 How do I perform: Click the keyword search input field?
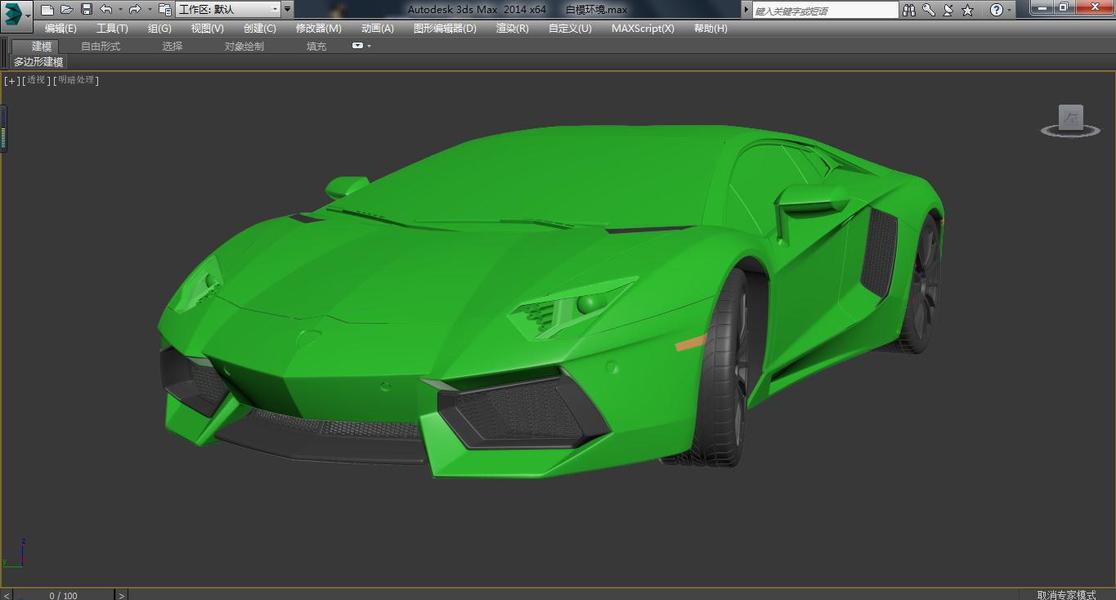(x=825, y=11)
